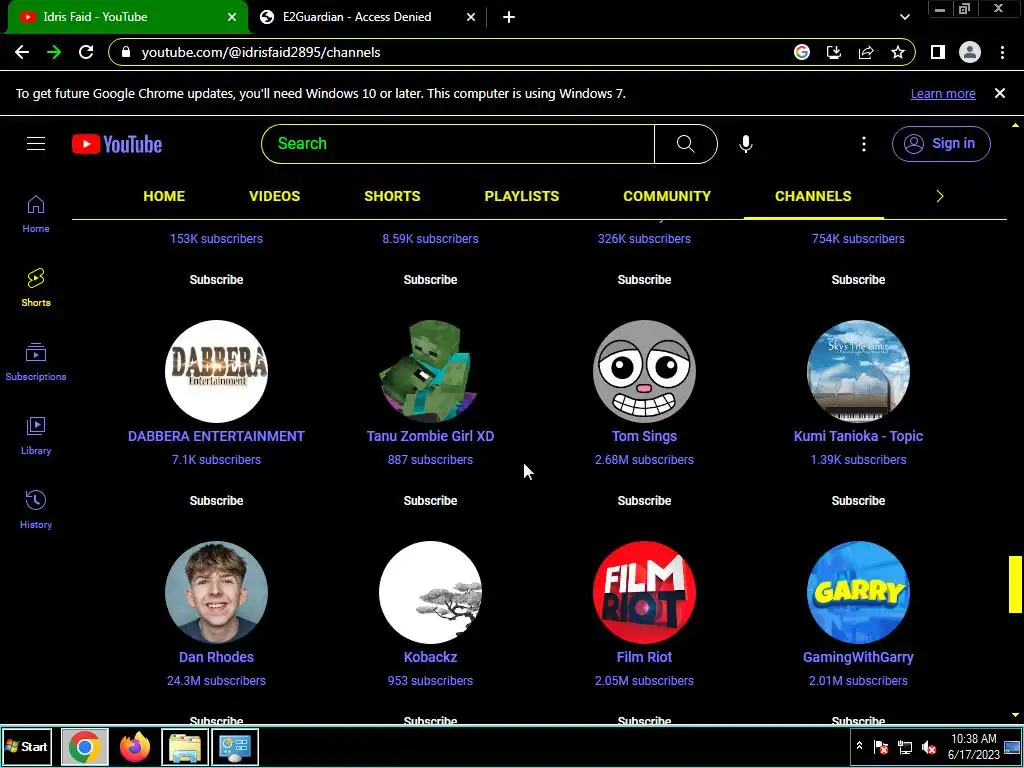Screen dimensions: 1024x768
Task: Close the Idris Faid - YouTube tab
Action: pos(232,17)
